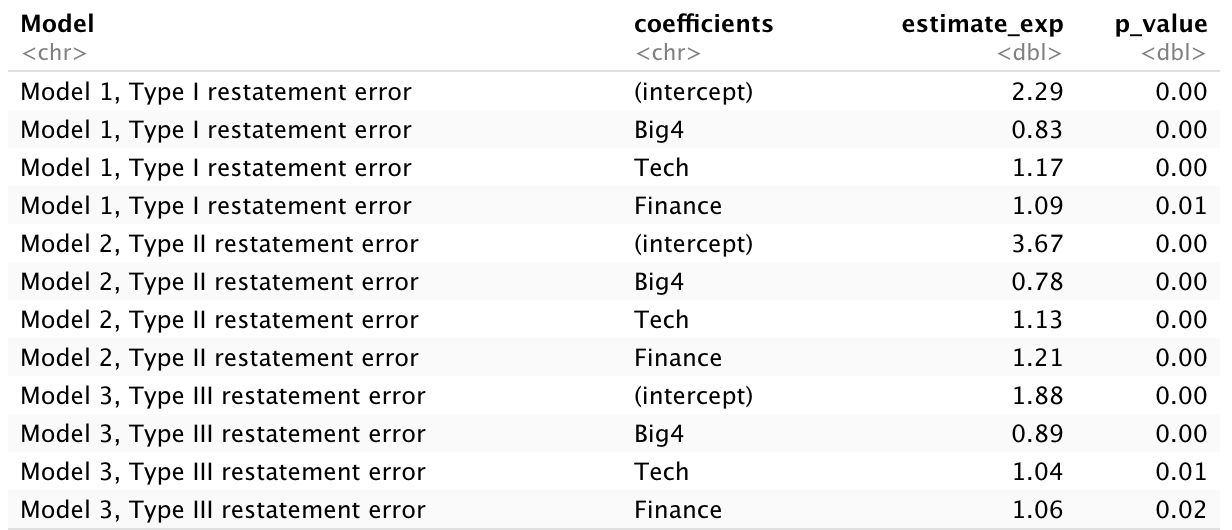Click the 1.21 estimate cell
The height and width of the screenshot is (530, 1232).
pos(1040,358)
